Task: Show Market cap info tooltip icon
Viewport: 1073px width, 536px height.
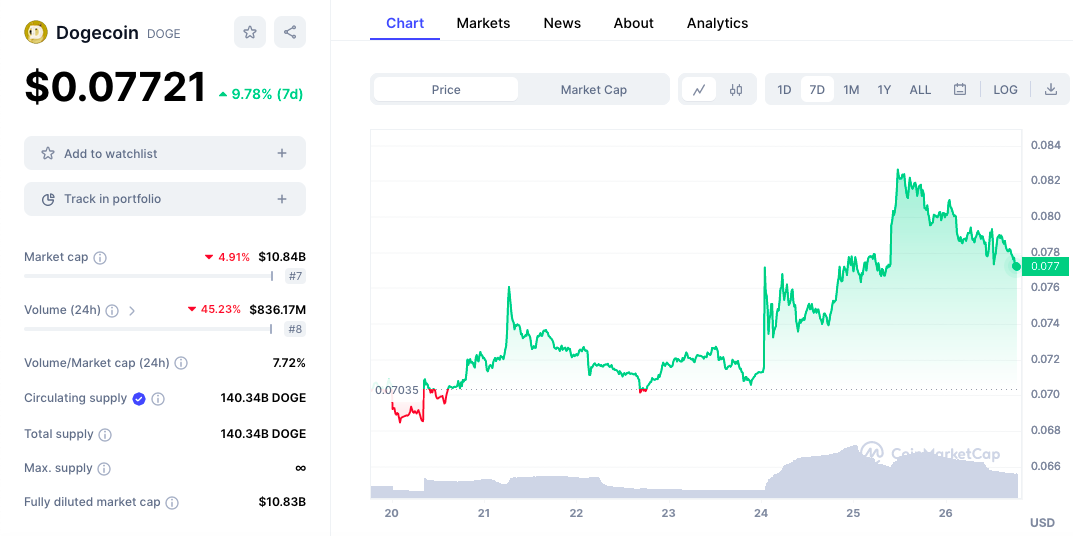Action: click(100, 258)
